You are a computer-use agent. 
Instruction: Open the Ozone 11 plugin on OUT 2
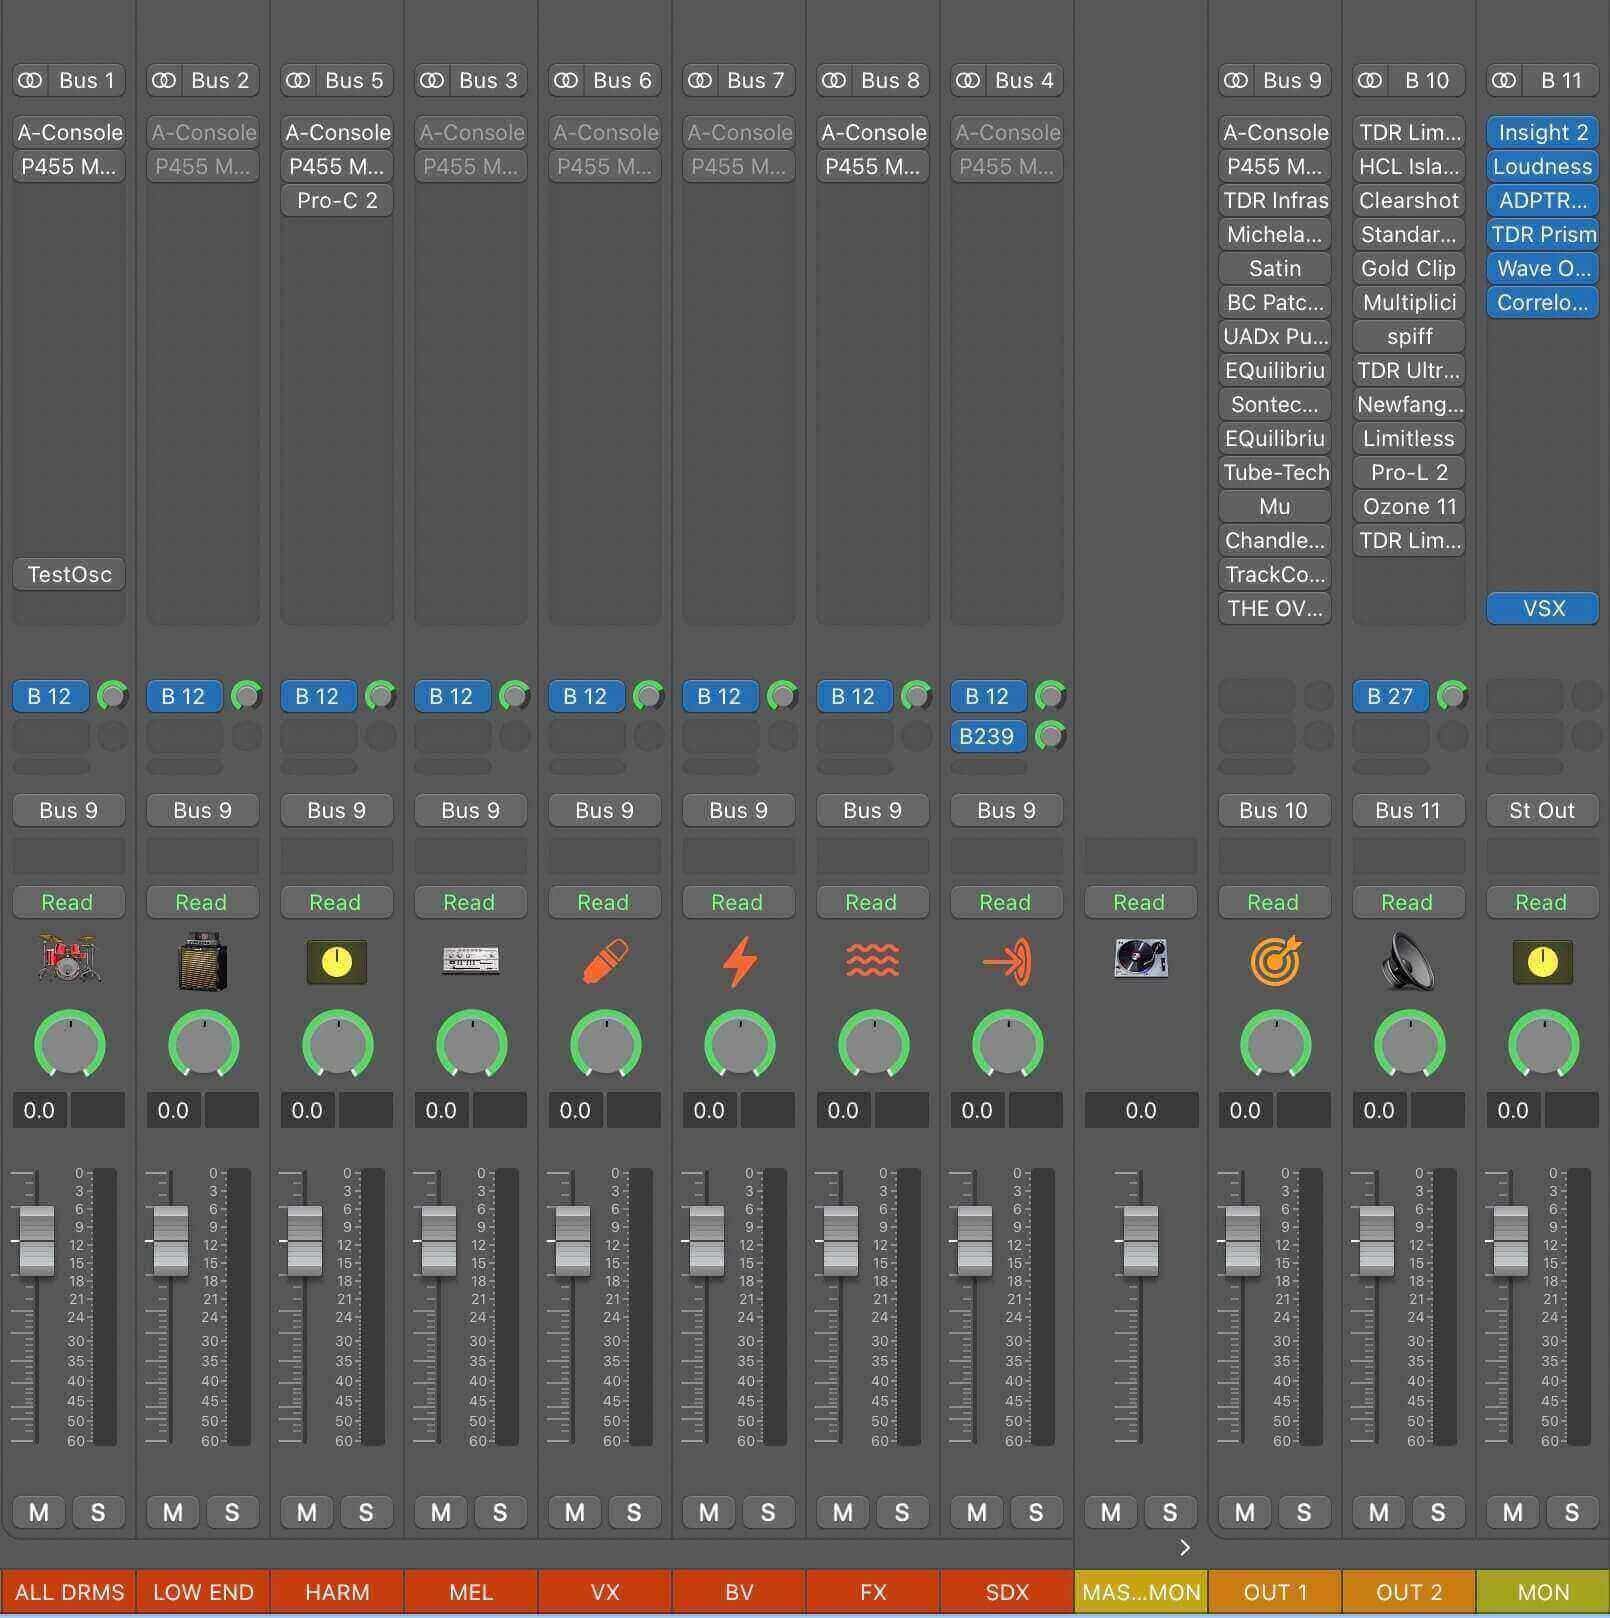click(x=1409, y=506)
